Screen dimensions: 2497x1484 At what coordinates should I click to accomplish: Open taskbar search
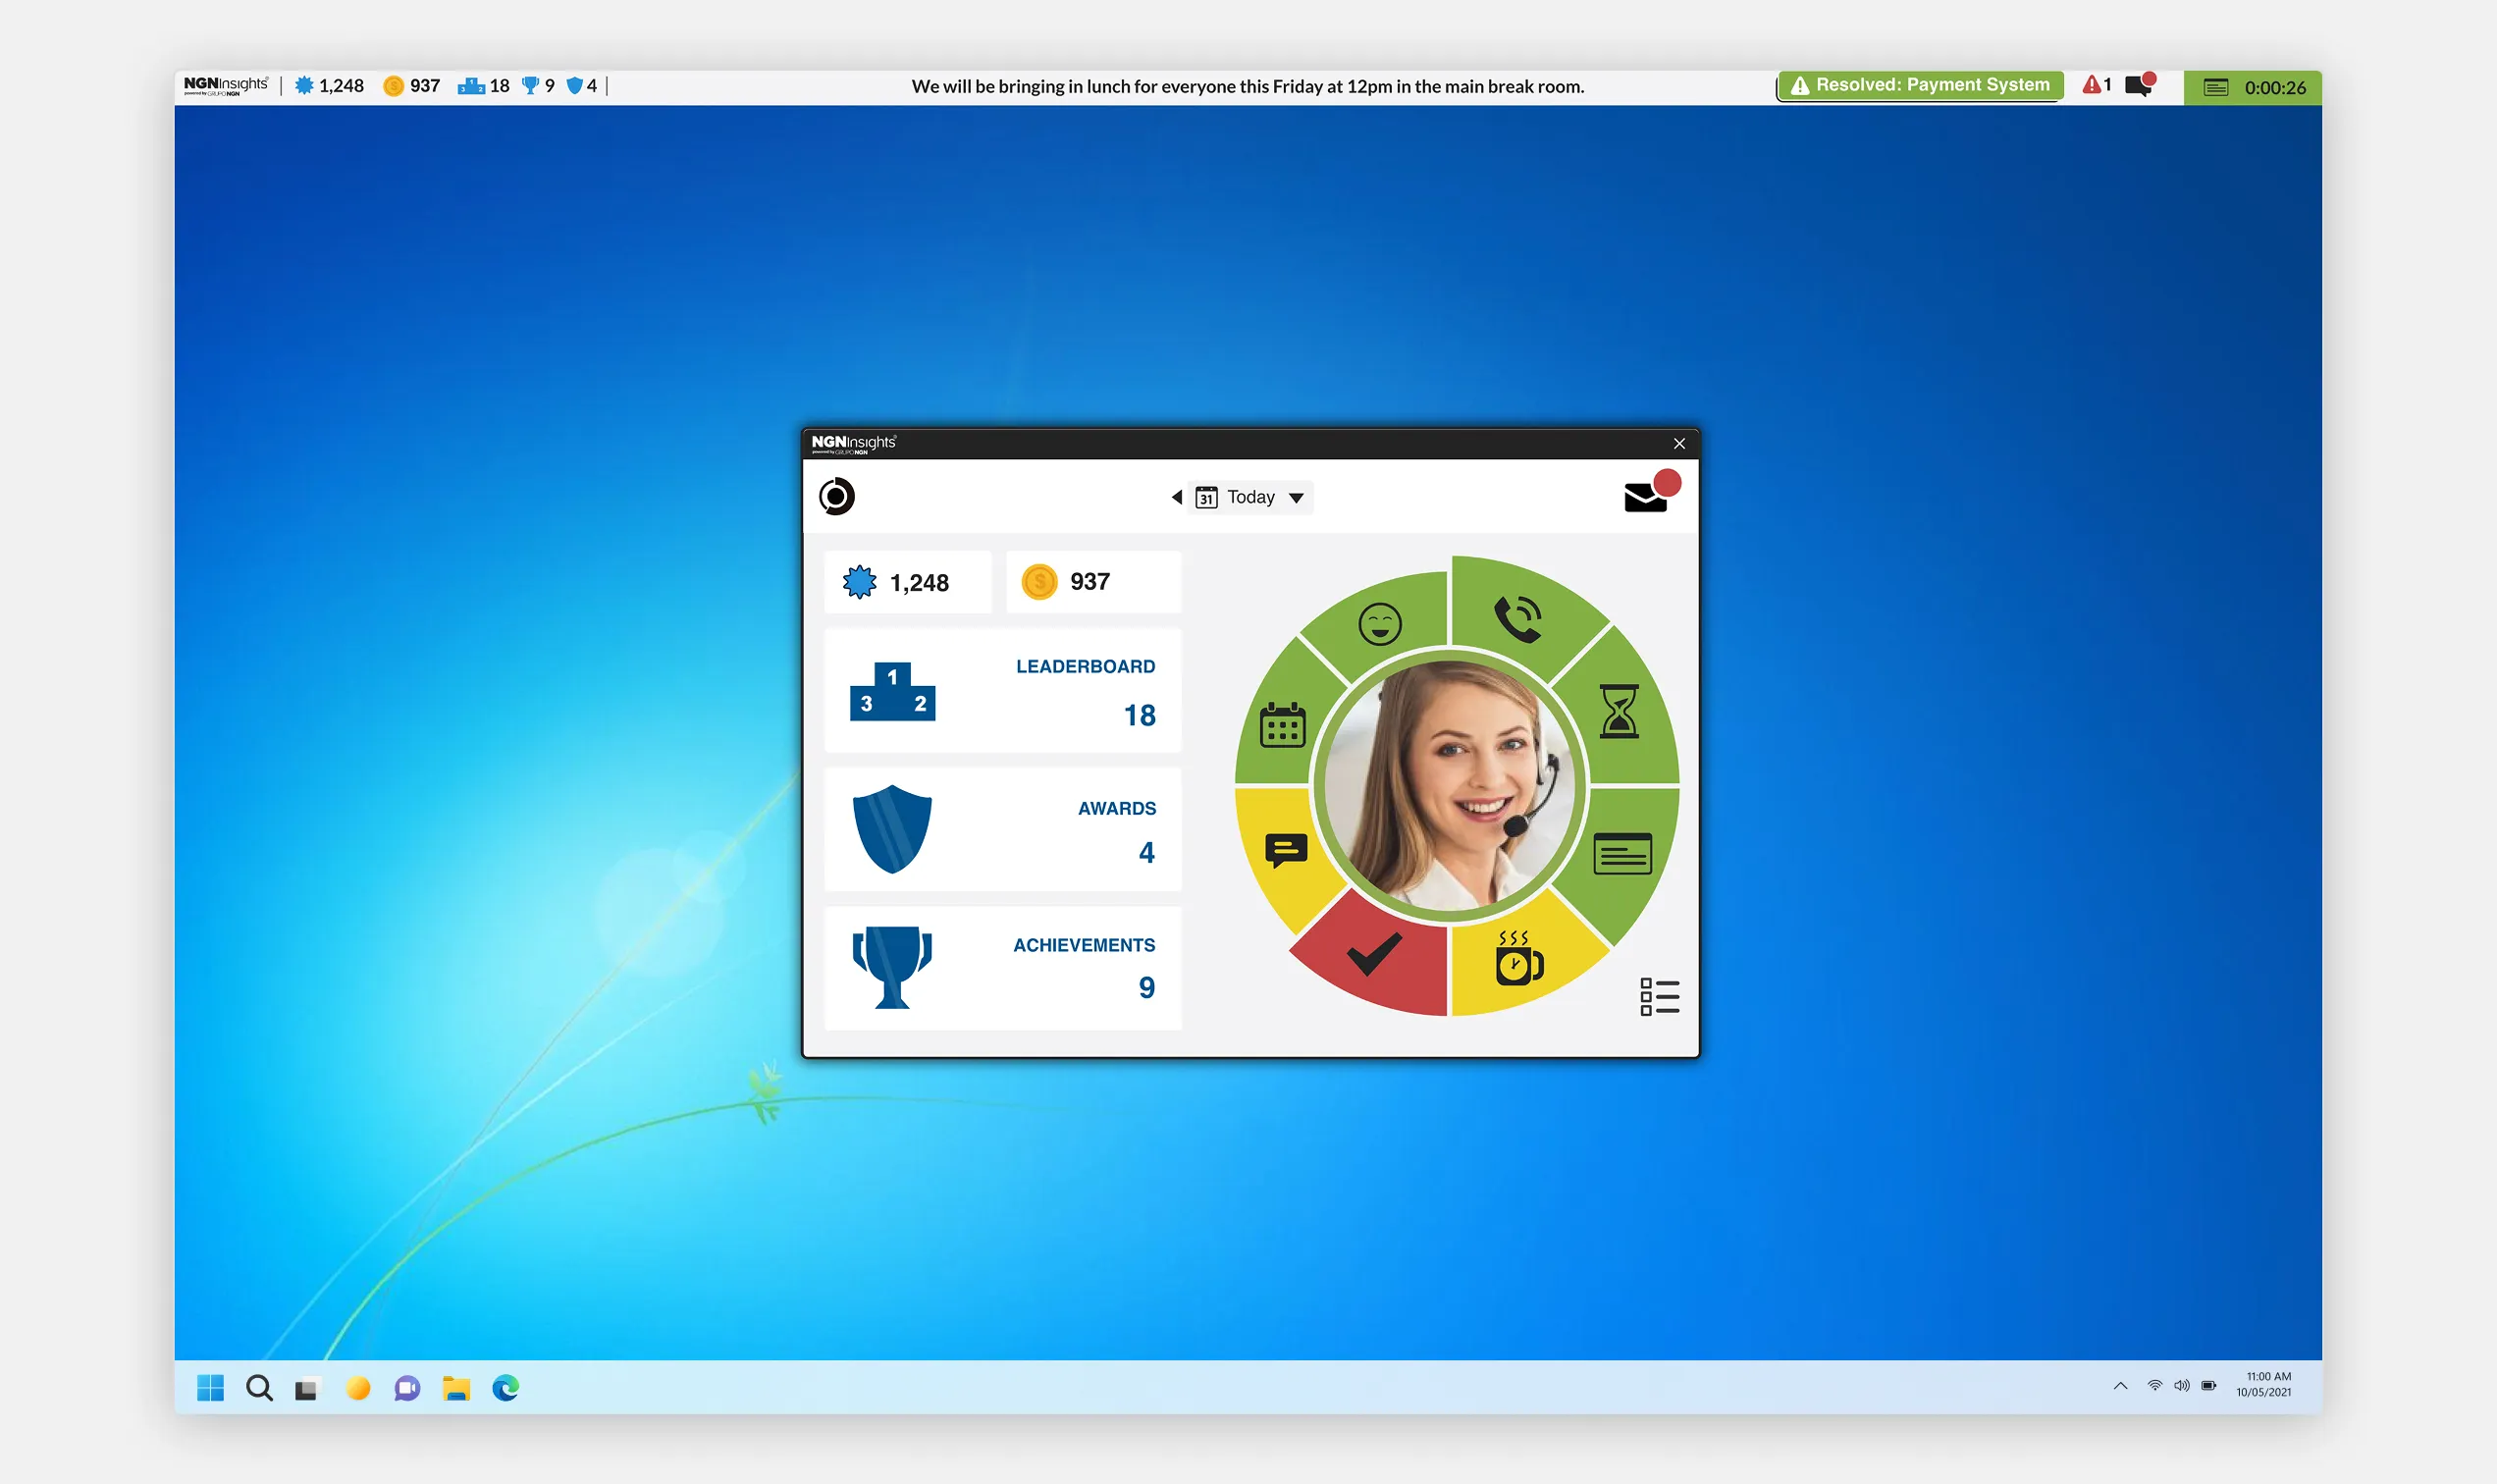tap(259, 1388)
